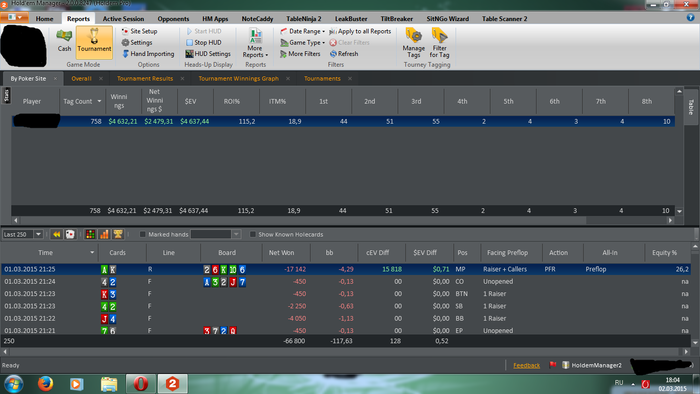Apply filters to all reports
The width and height of the screenshot is (700, 394).
[x=360, y=31]
